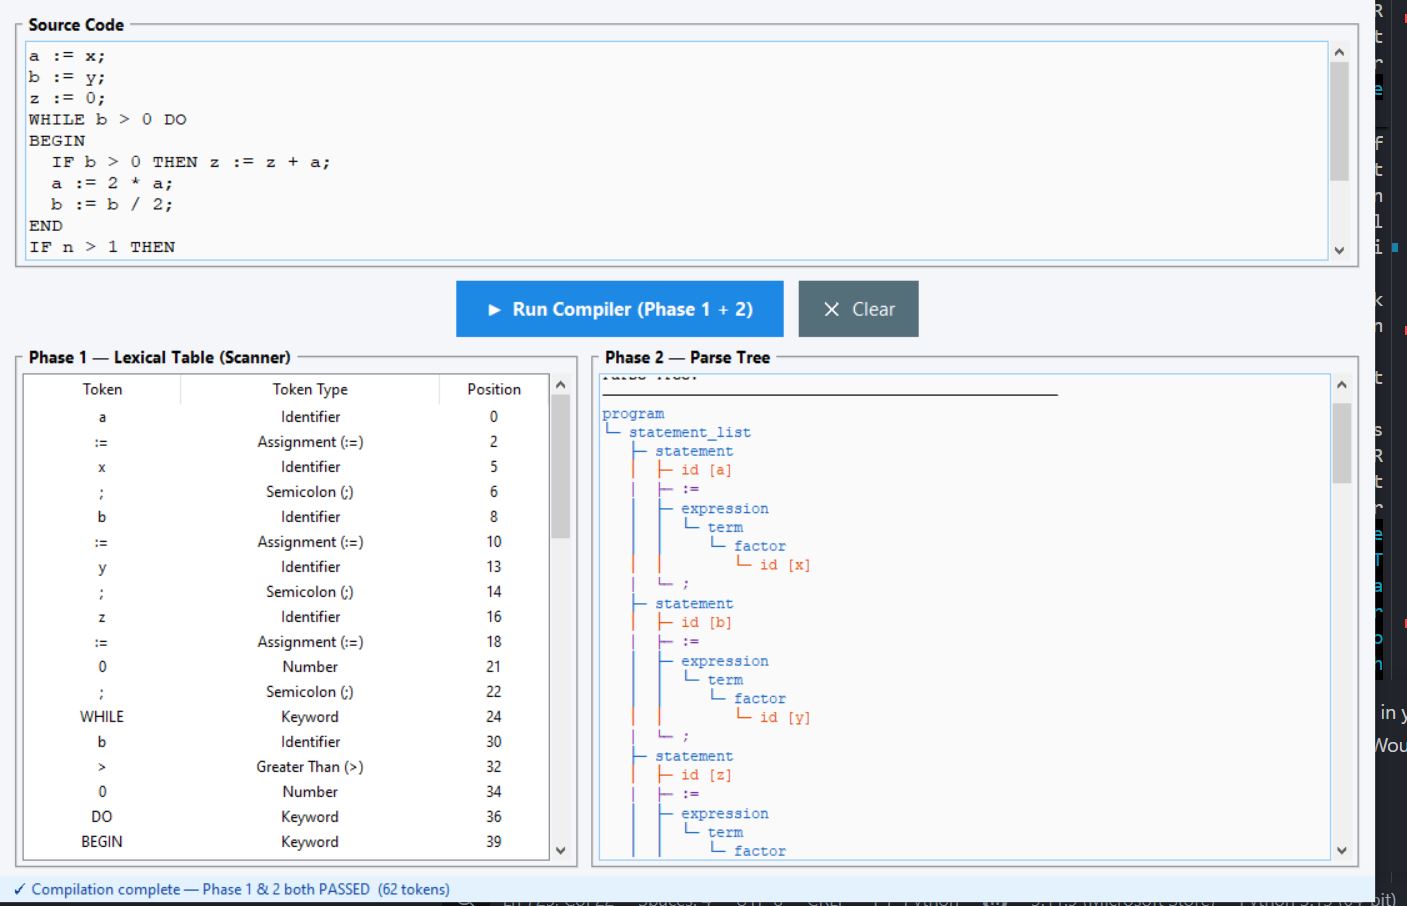The width and height of the screenshot is (1407, 906).
Task: Click the Position column header
Action: pos(494,389)
